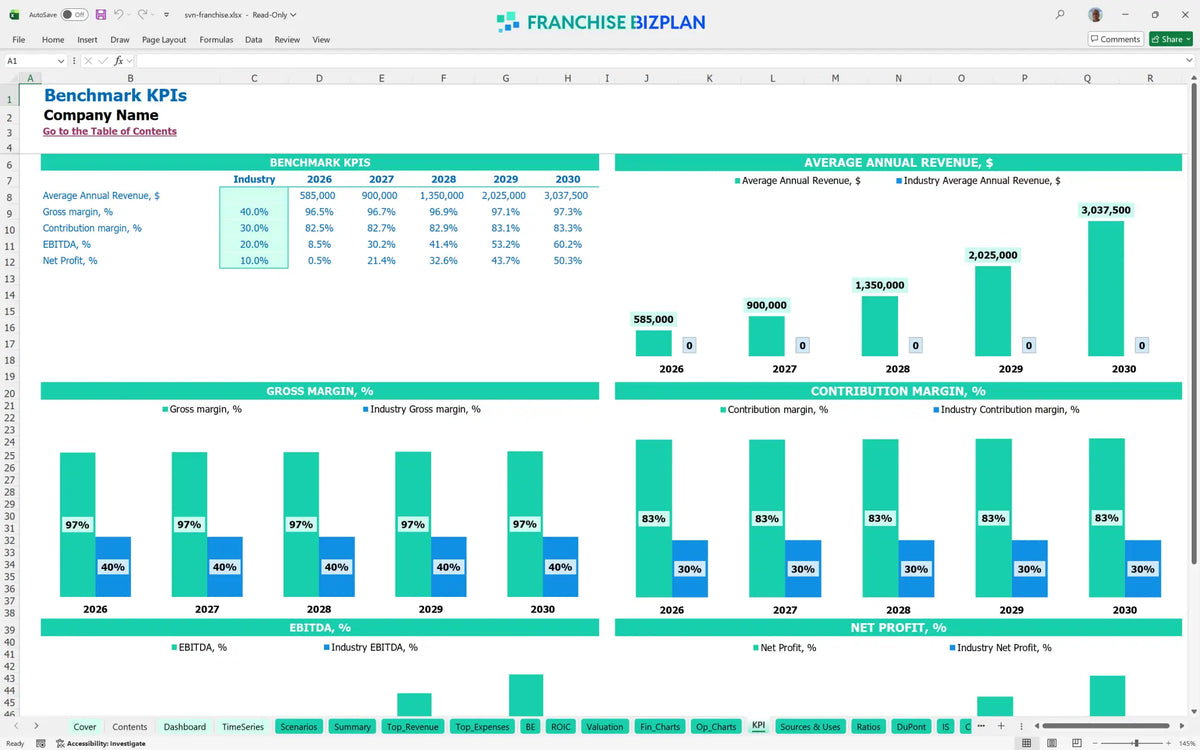Open the Top_Expenses sheet tab

[482, 727]
